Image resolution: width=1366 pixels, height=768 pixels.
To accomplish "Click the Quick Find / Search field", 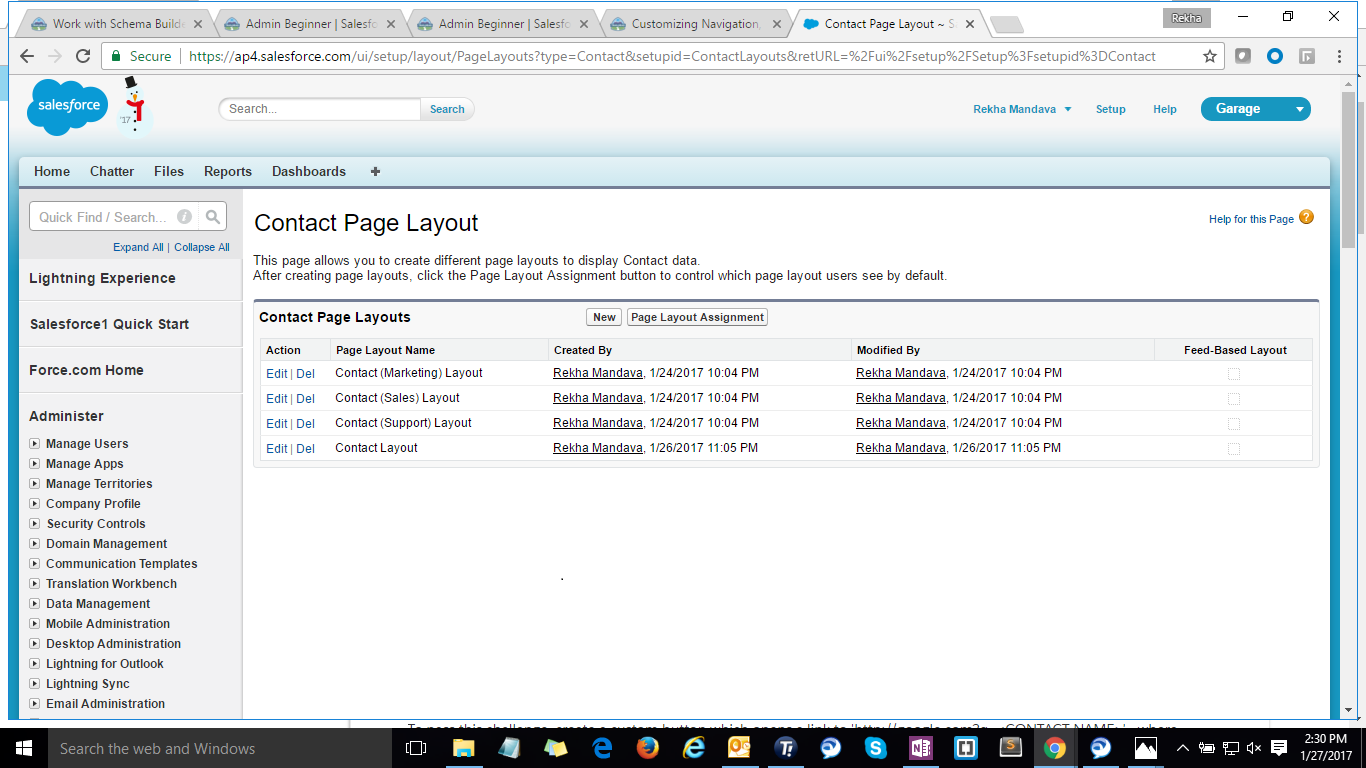I will 113,216.
